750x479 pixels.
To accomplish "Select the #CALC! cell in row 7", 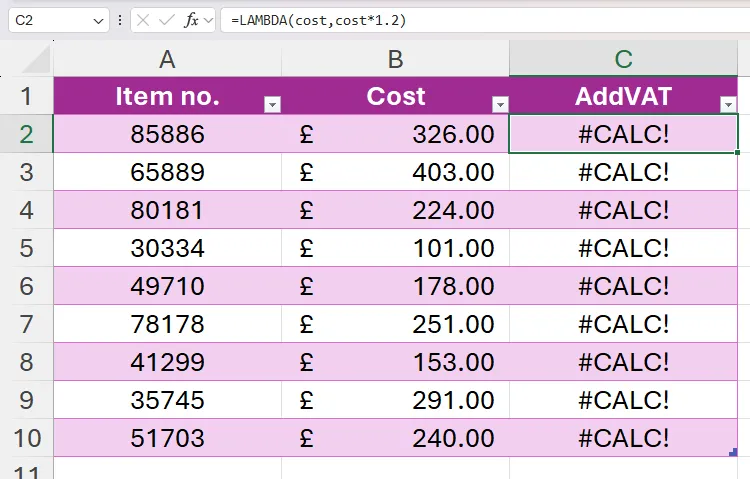I will tap(623, 324).
